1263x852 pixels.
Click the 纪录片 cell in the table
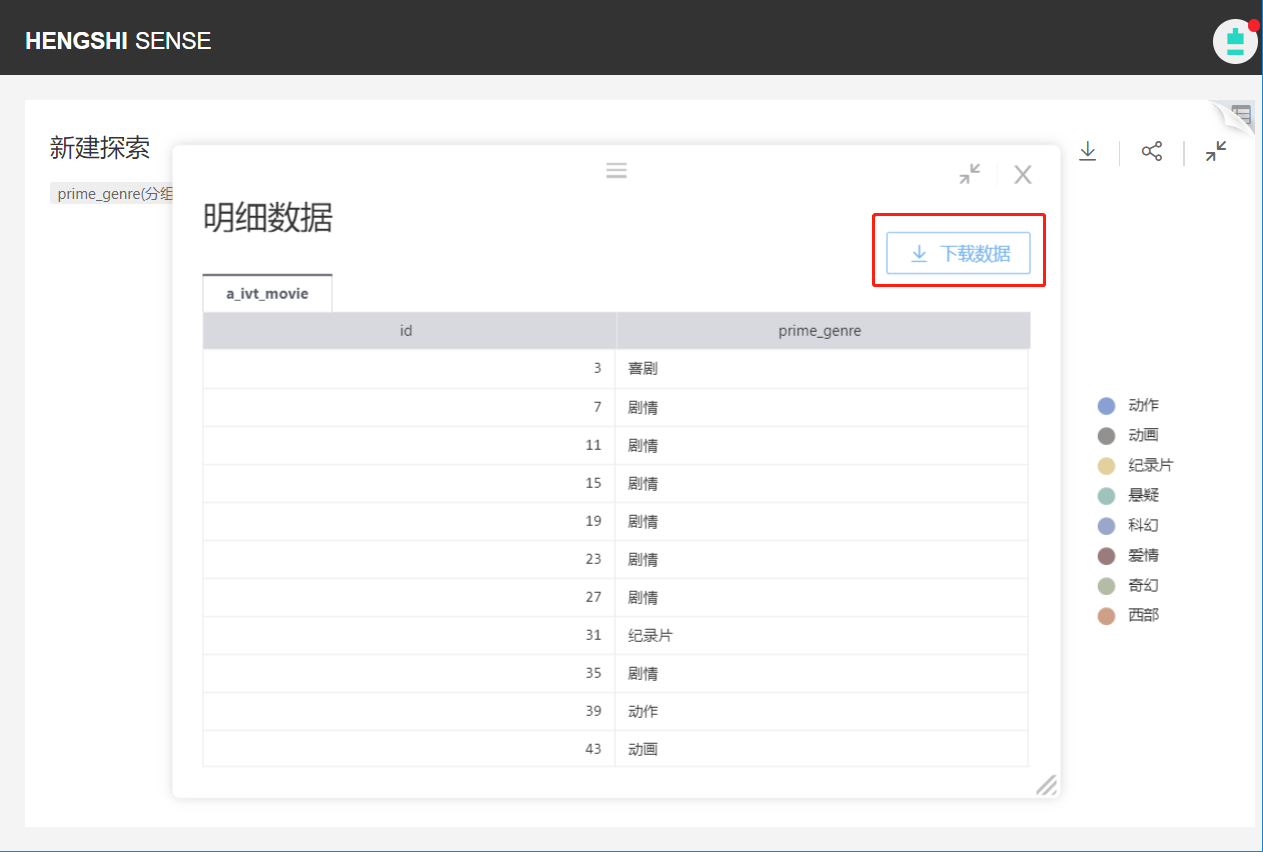coord(822,635)
